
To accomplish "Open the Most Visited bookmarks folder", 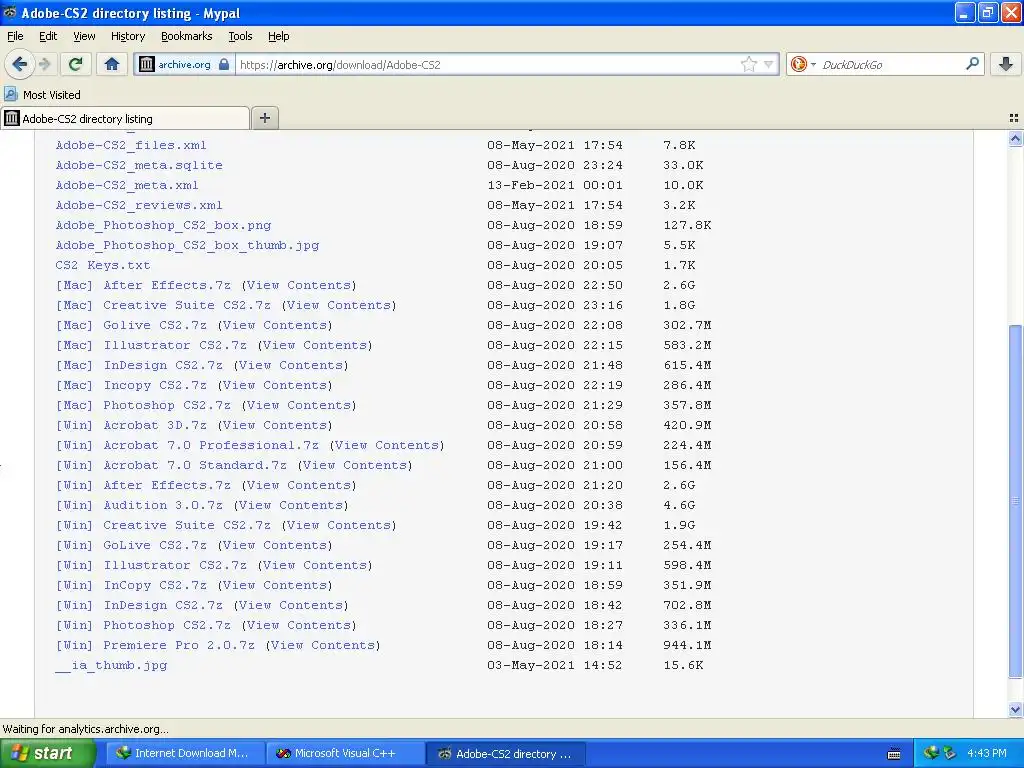I will [x=42, y=95].
